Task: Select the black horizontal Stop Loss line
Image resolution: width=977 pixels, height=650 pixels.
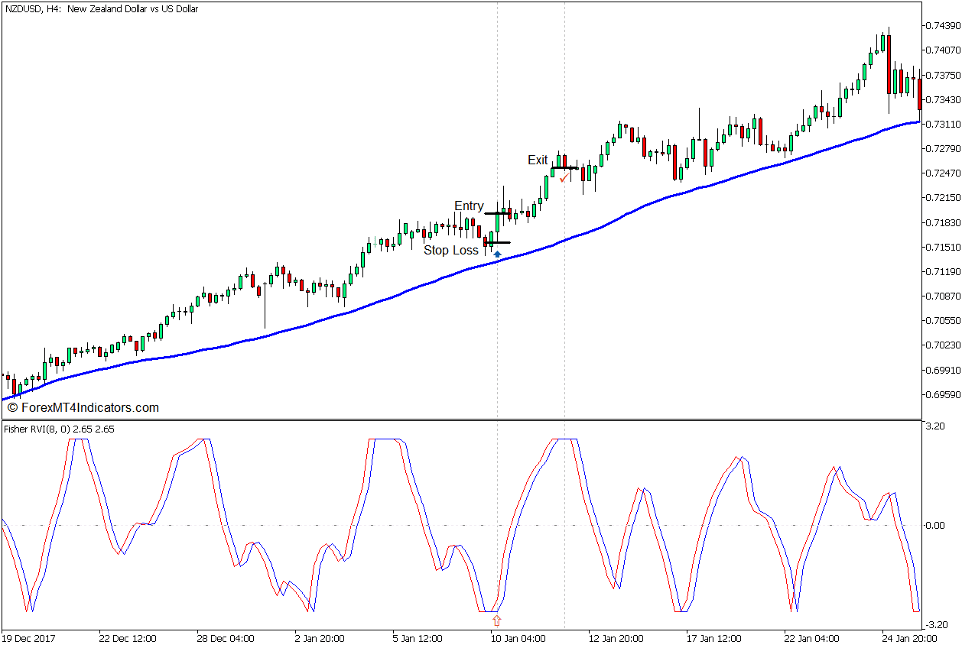Action: click(497, 242)
